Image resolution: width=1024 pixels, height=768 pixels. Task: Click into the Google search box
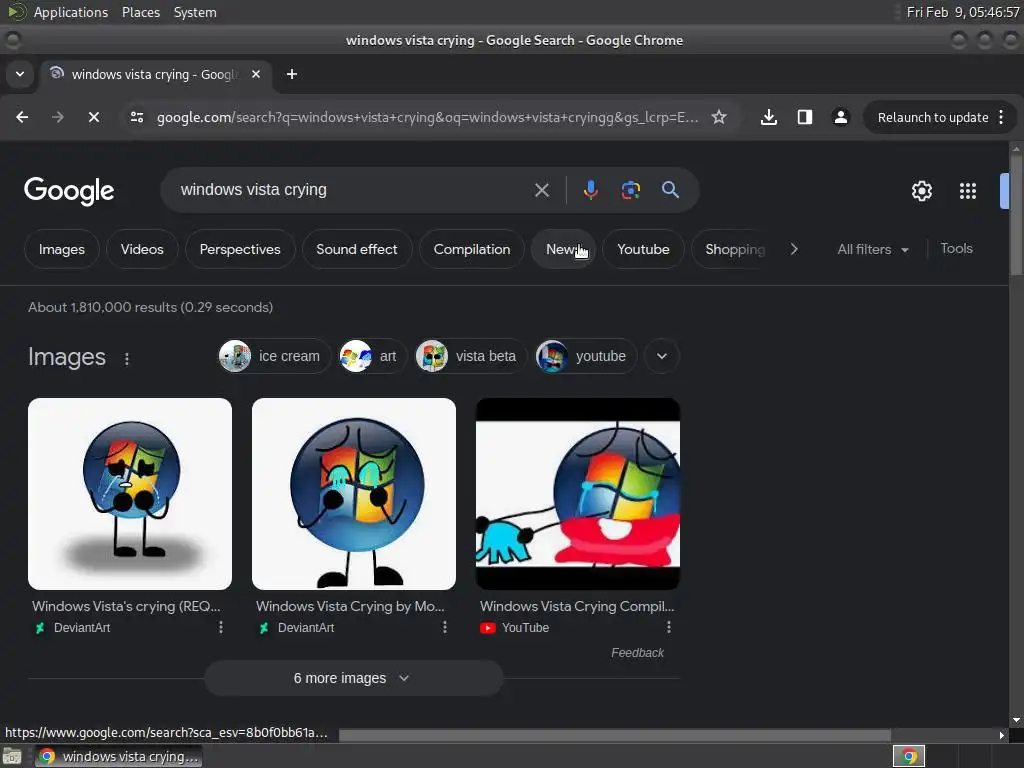click(x=353, y=190)
